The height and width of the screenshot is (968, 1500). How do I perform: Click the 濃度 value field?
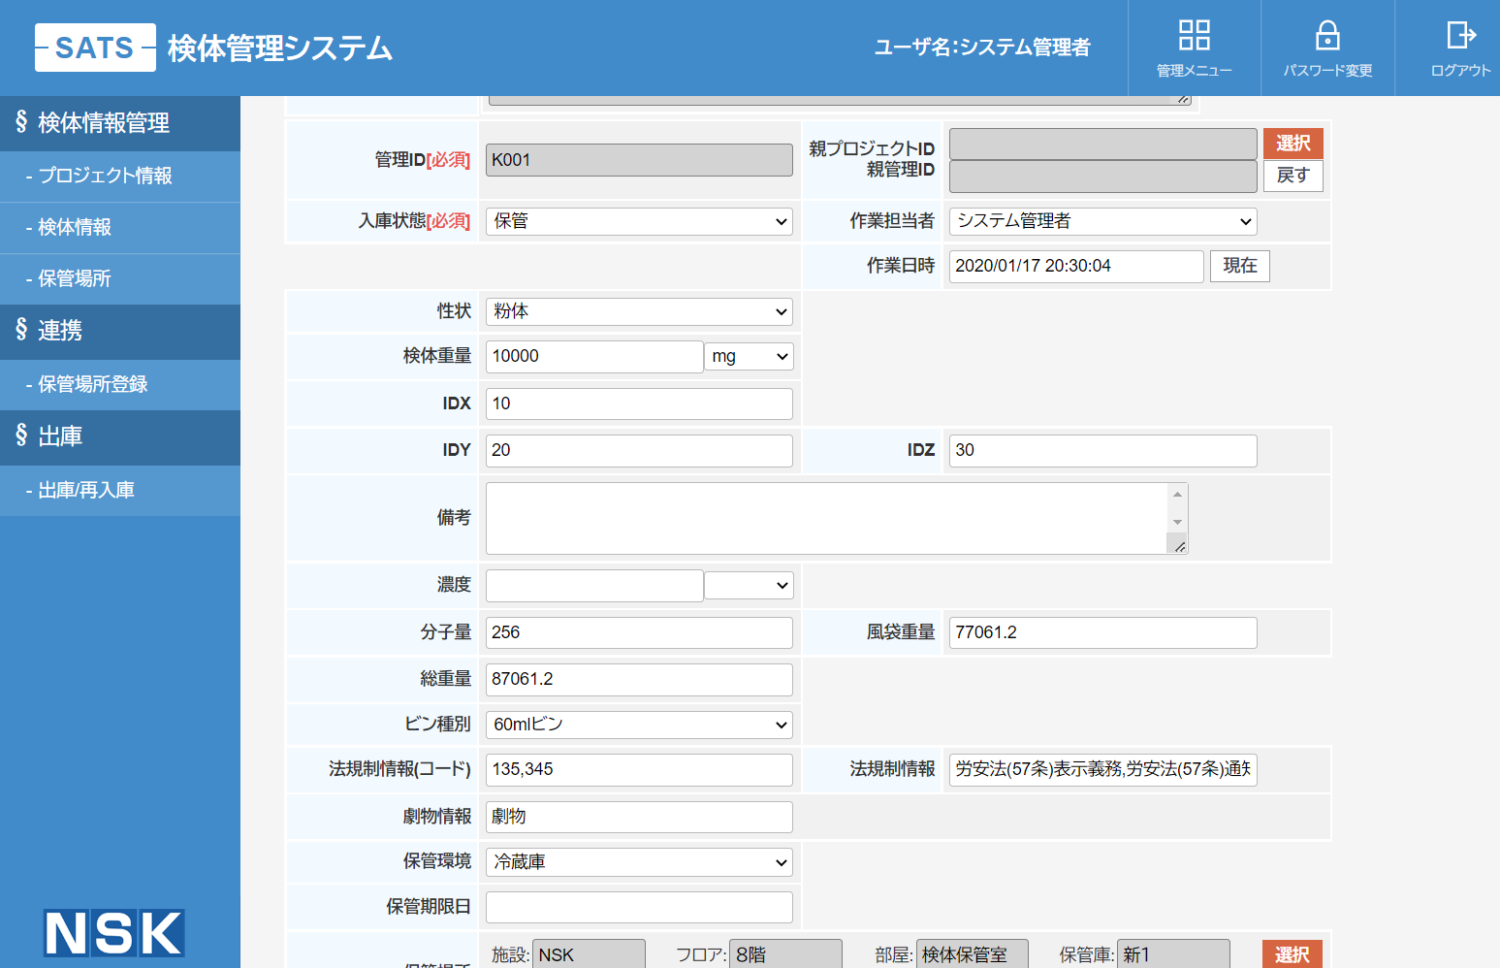coord(594,586)
